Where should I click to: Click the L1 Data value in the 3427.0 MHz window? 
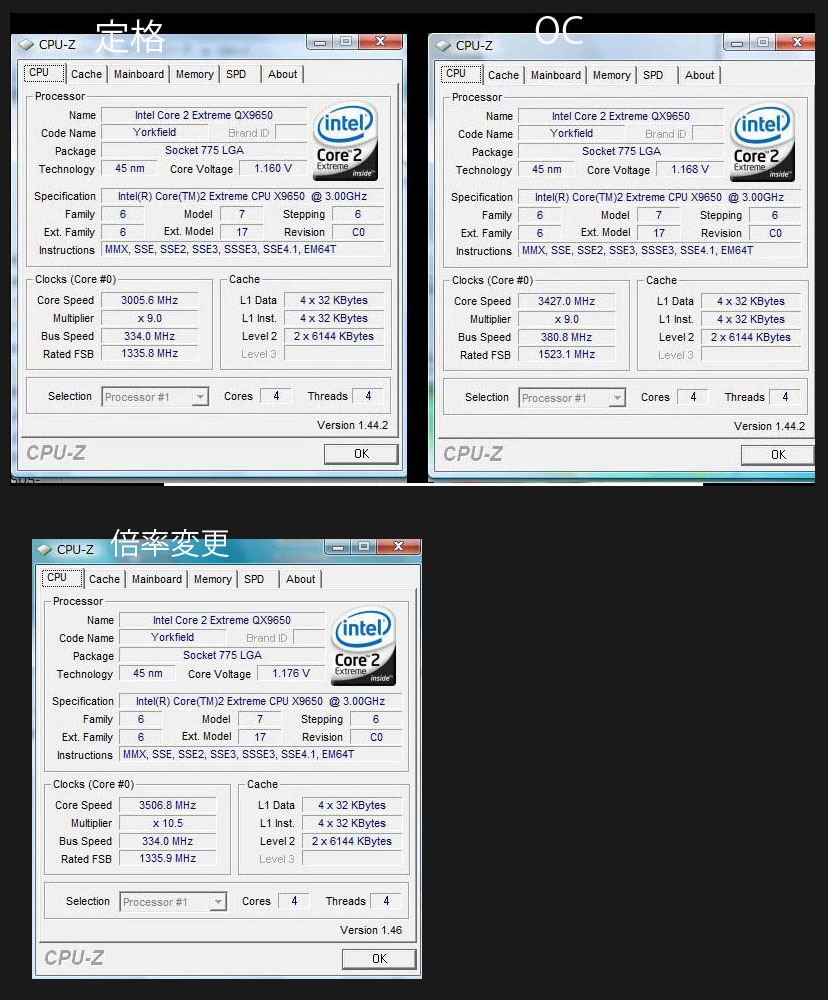pyautogui.click(x=751, y=302)
